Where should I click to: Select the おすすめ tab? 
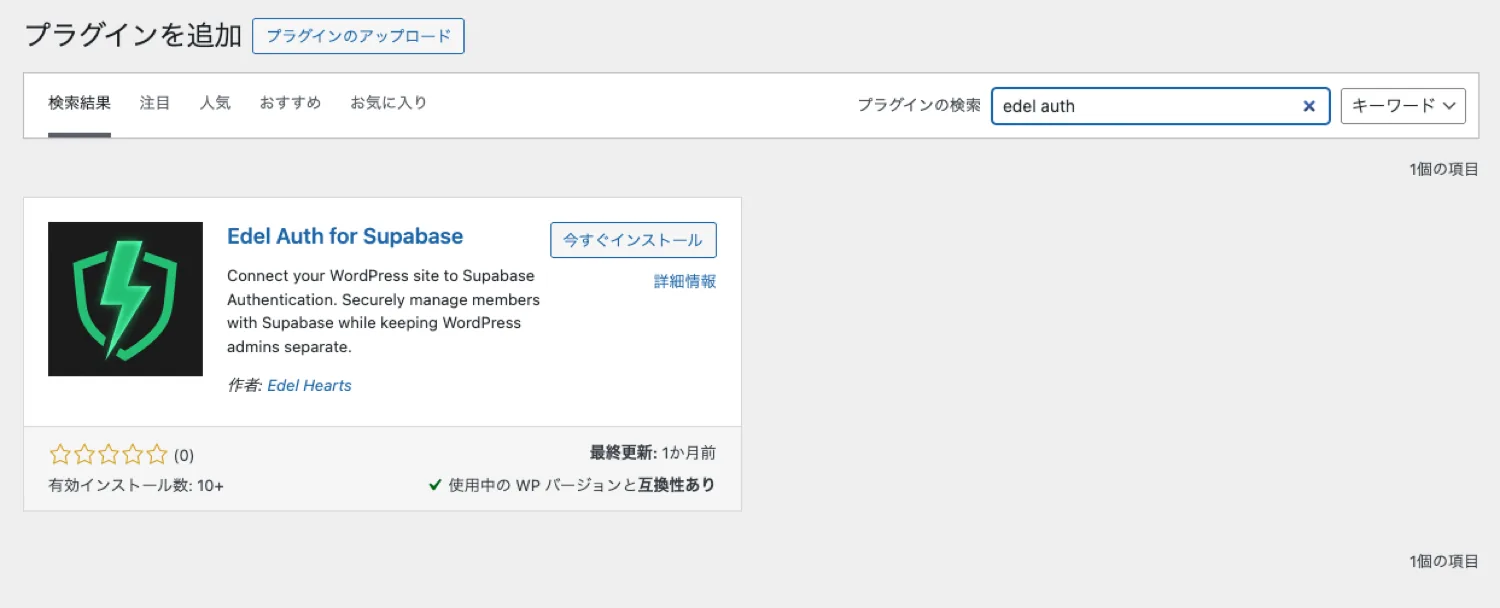click(289, 102)
